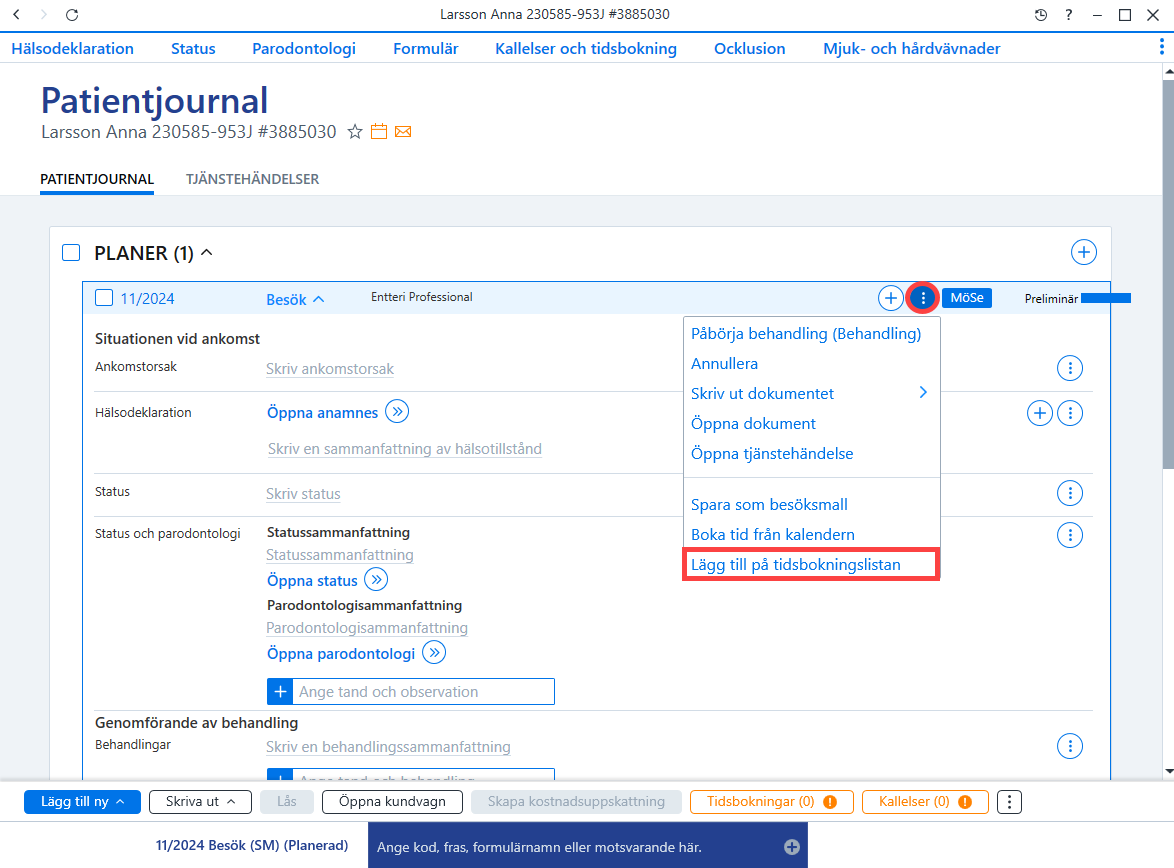
Task: Click the Öppna parodontologi link
Action: click(x=341, y=654)
